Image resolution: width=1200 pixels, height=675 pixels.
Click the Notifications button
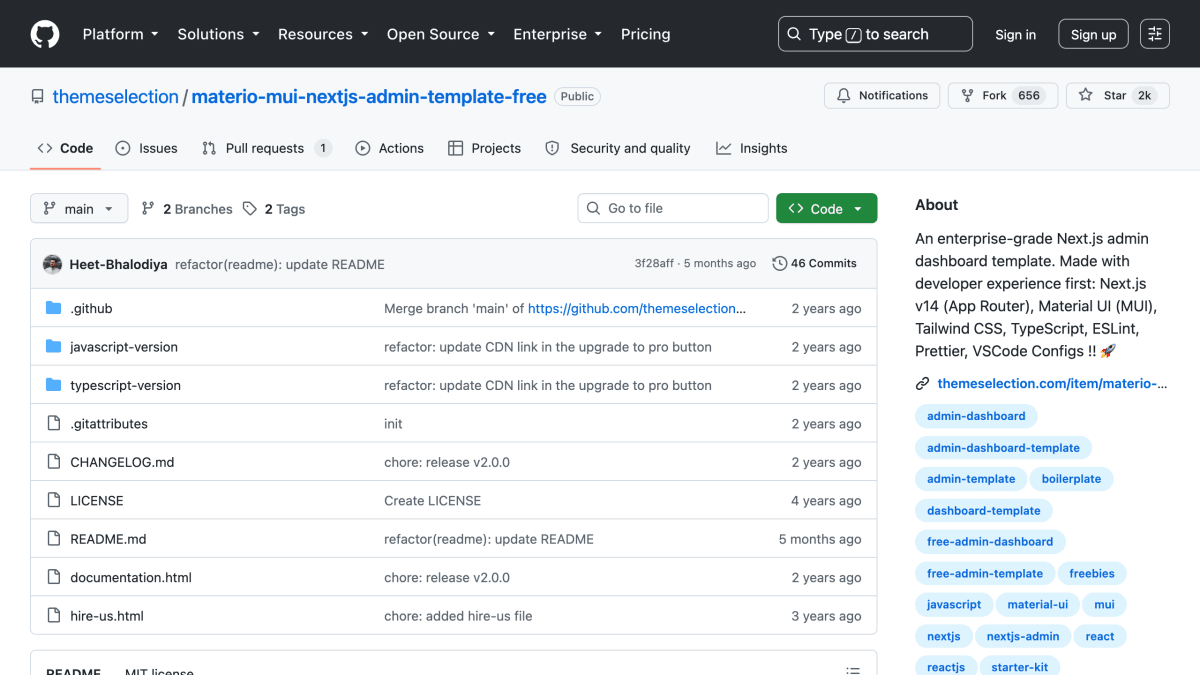point(882,96)
